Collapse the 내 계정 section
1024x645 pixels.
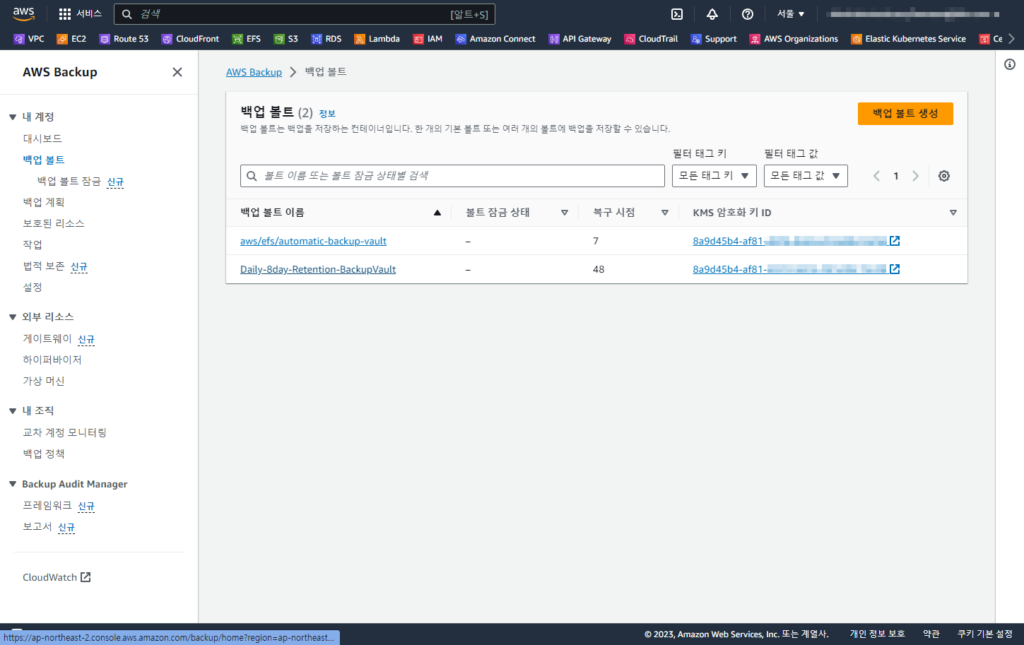click(x=12, y=117)
